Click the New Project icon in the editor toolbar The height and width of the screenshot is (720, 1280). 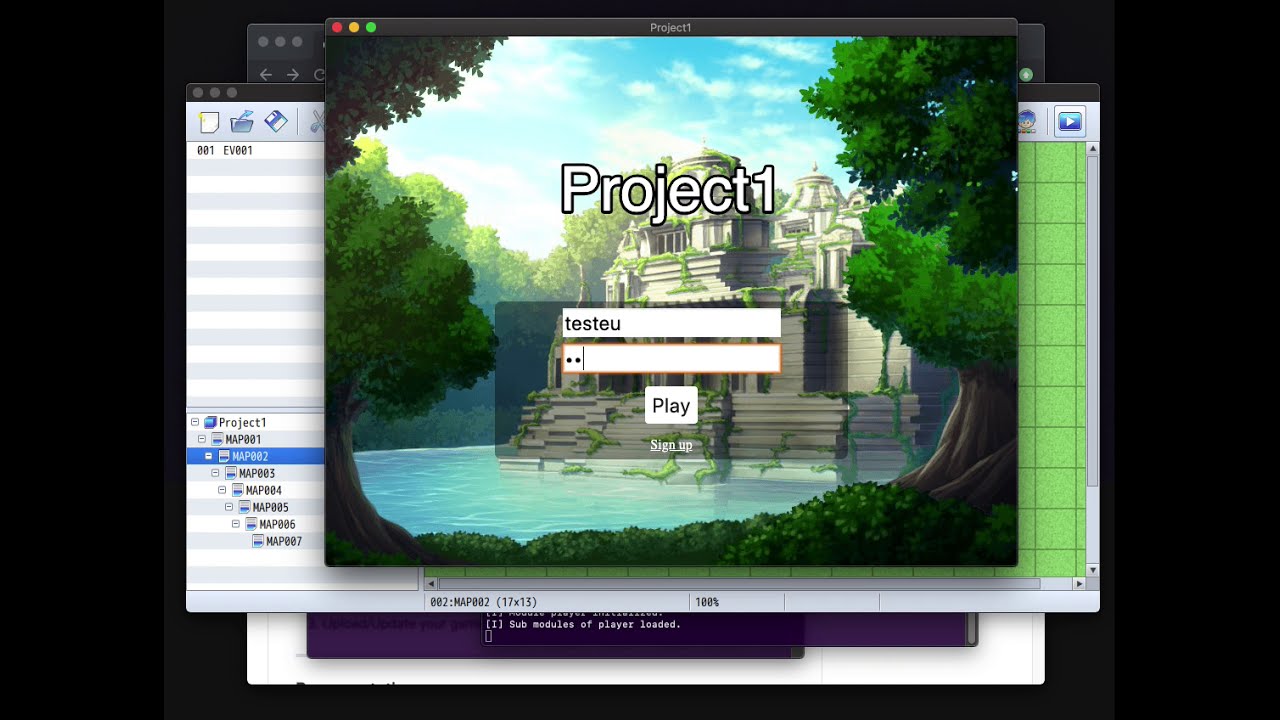[208, 122]
